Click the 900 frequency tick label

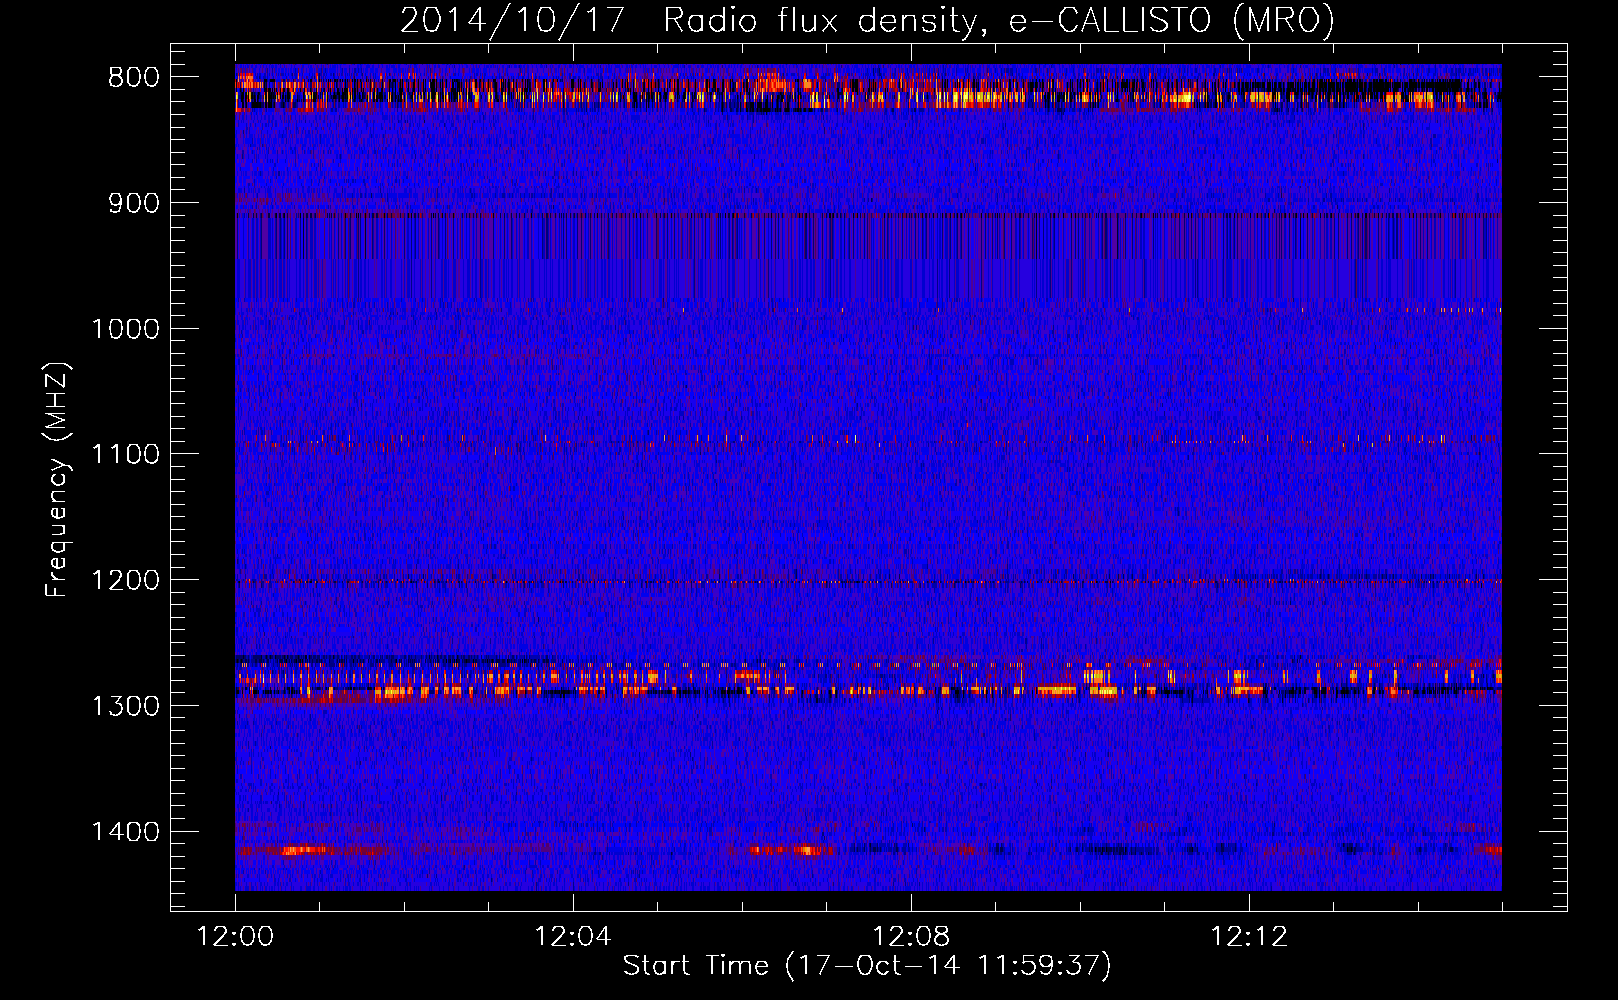coord(134,203)
